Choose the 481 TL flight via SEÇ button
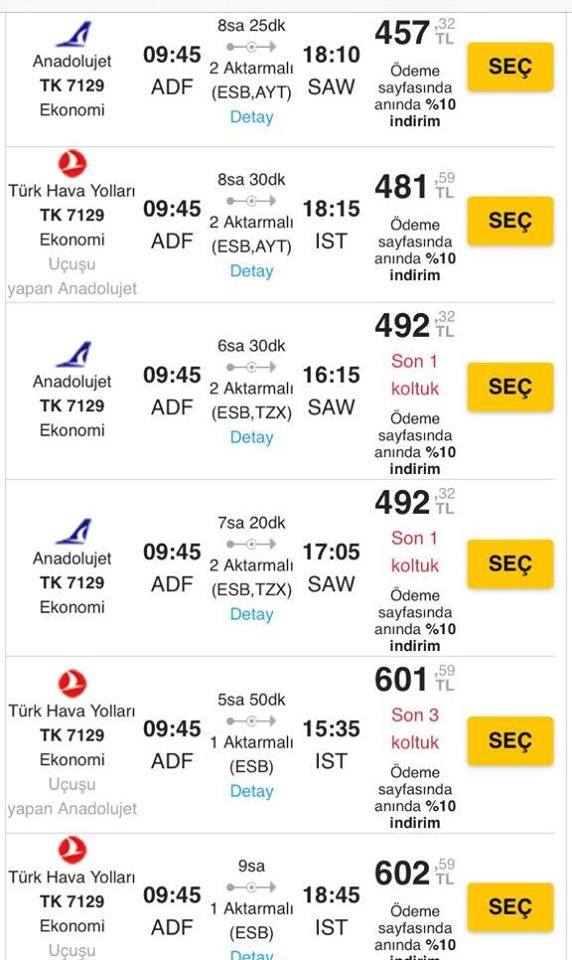The image size is (572, 960). pyautogui.click(x=510, y=221)
